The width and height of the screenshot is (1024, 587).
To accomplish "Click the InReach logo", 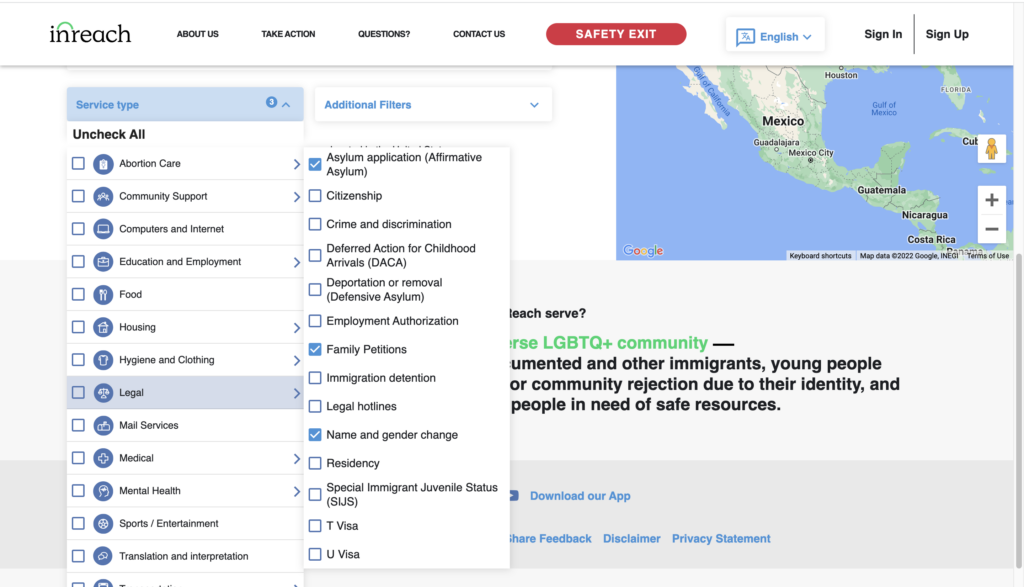I will click(90, 33).
